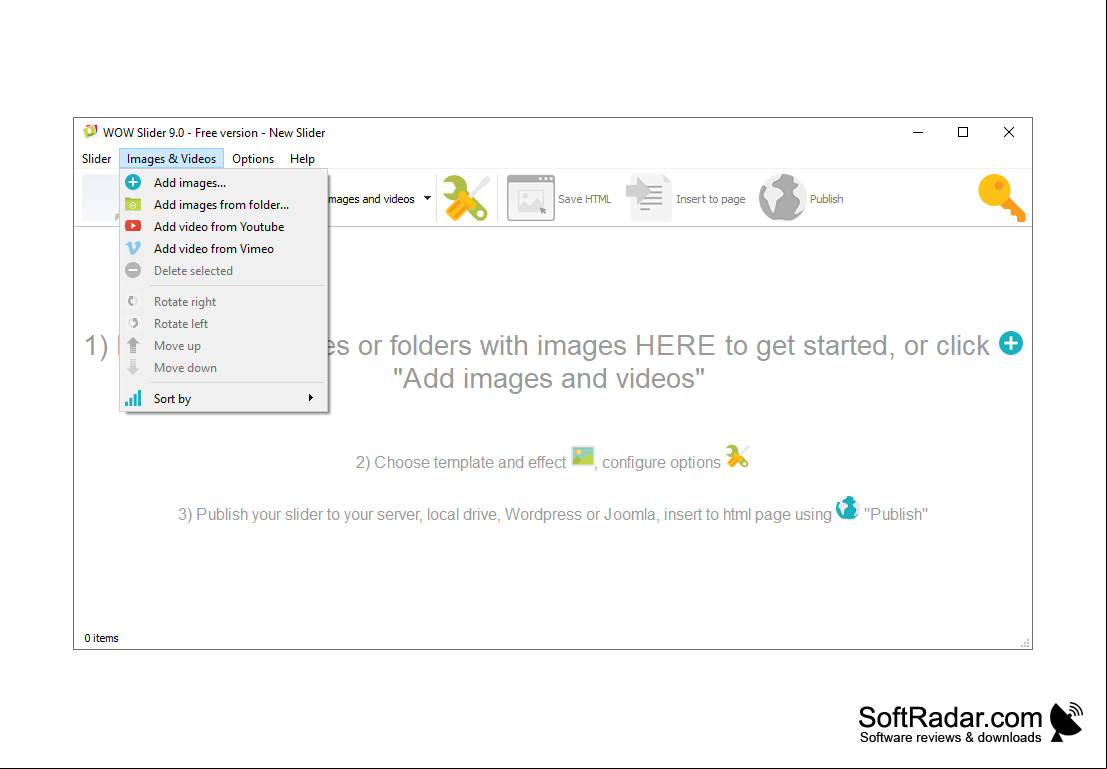The image size is (1107, 769).
Task: Click the bar chart Sort by icon
Action: tap(133, 398)
